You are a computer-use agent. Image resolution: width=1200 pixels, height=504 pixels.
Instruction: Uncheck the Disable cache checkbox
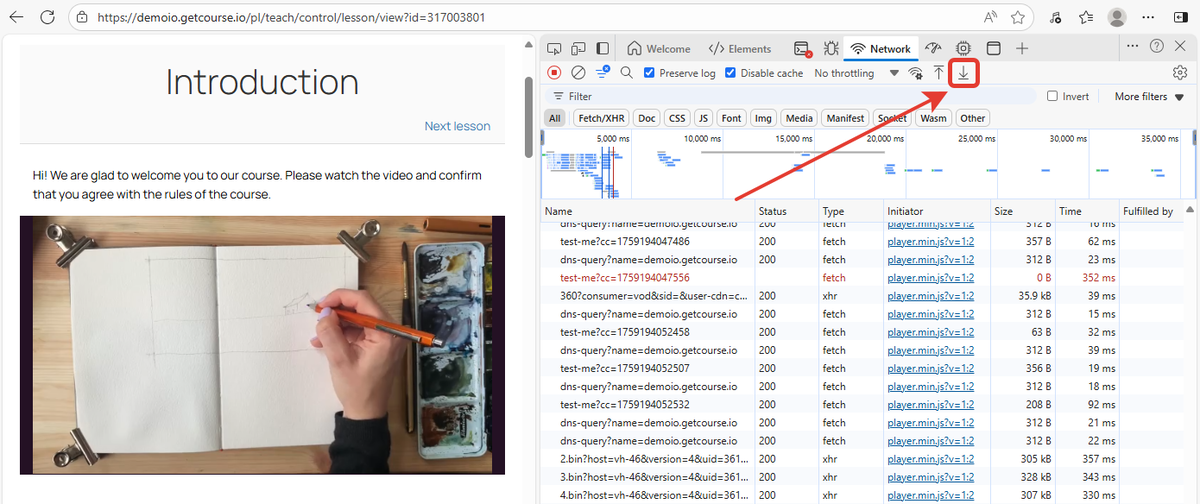pos(731,73)
